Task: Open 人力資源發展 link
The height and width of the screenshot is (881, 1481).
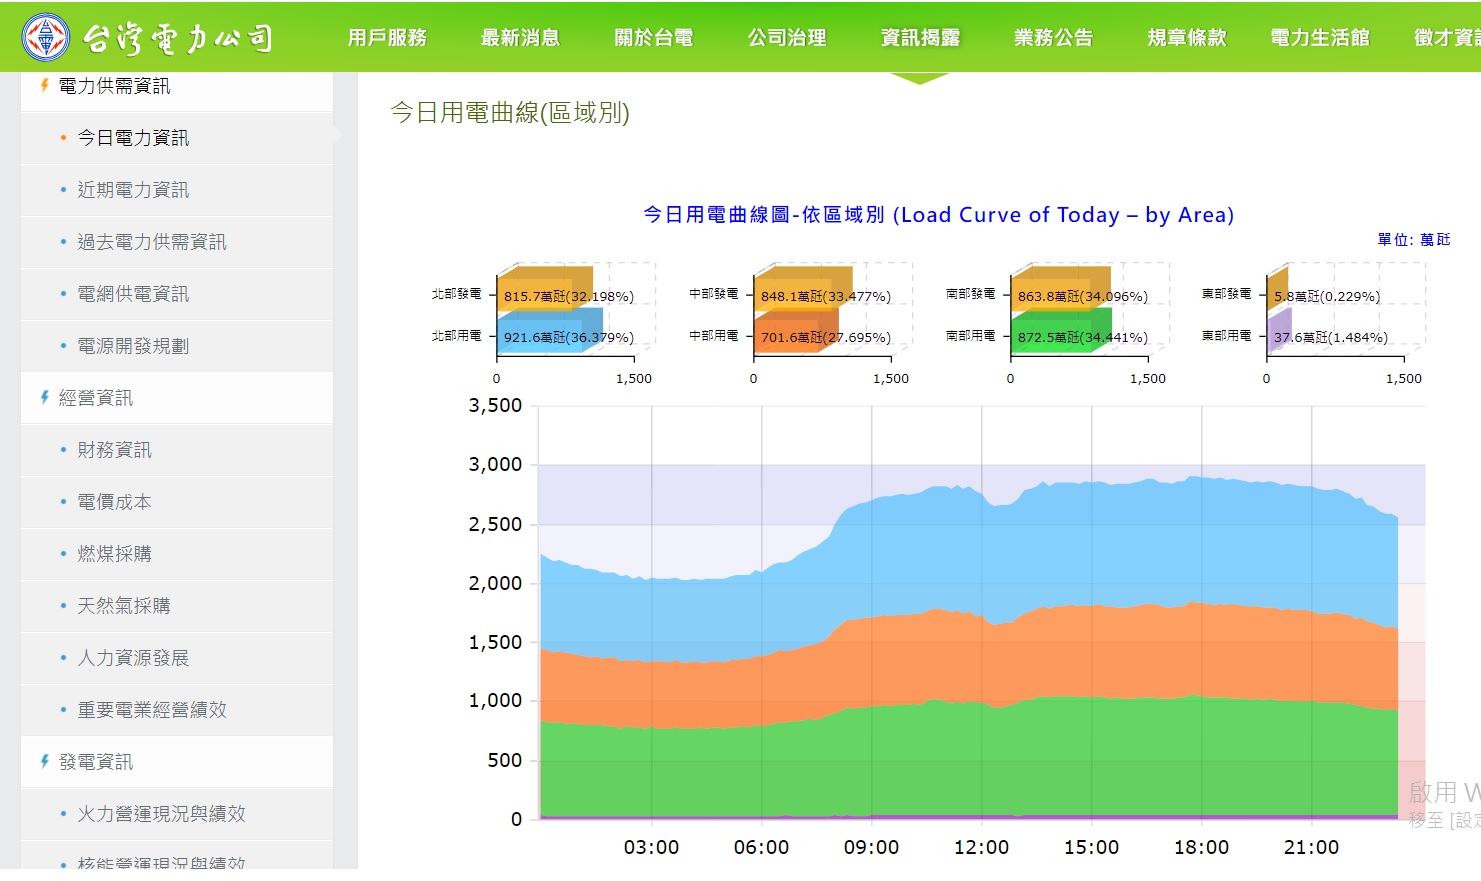Action: click(177, 658)
